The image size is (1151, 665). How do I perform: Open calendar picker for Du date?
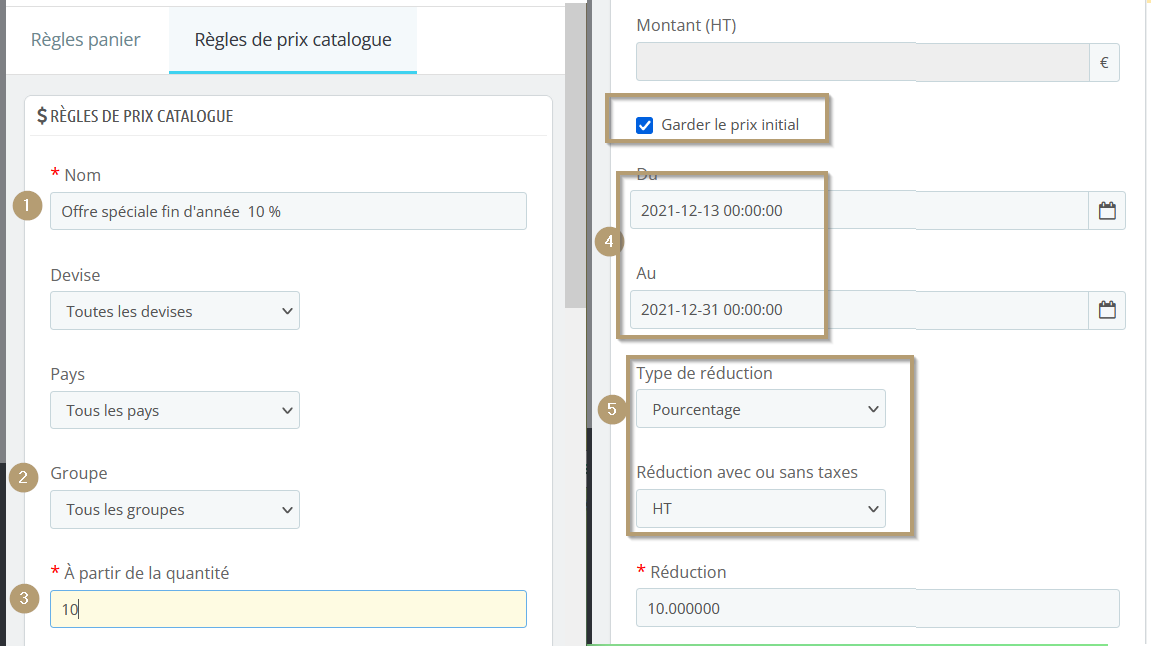1107,211
